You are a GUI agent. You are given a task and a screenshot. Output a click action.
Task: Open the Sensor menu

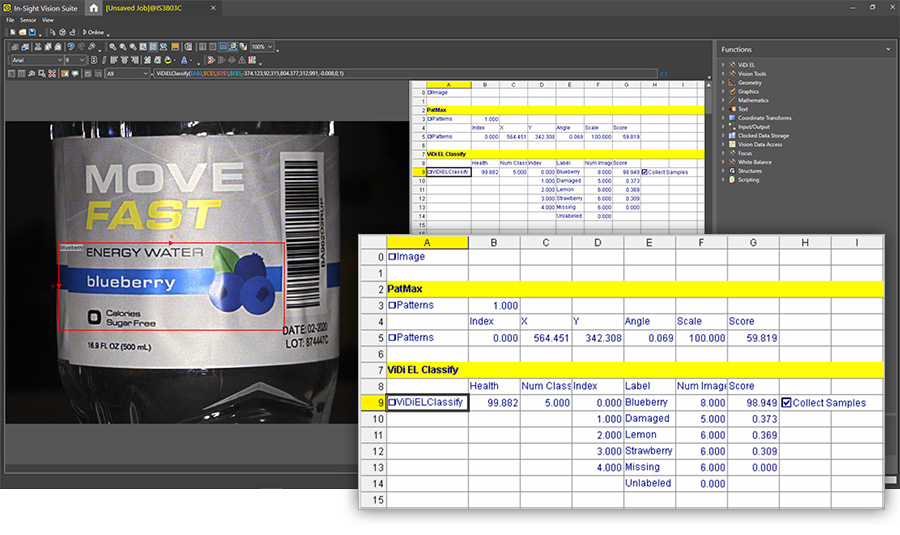[28, 20]
